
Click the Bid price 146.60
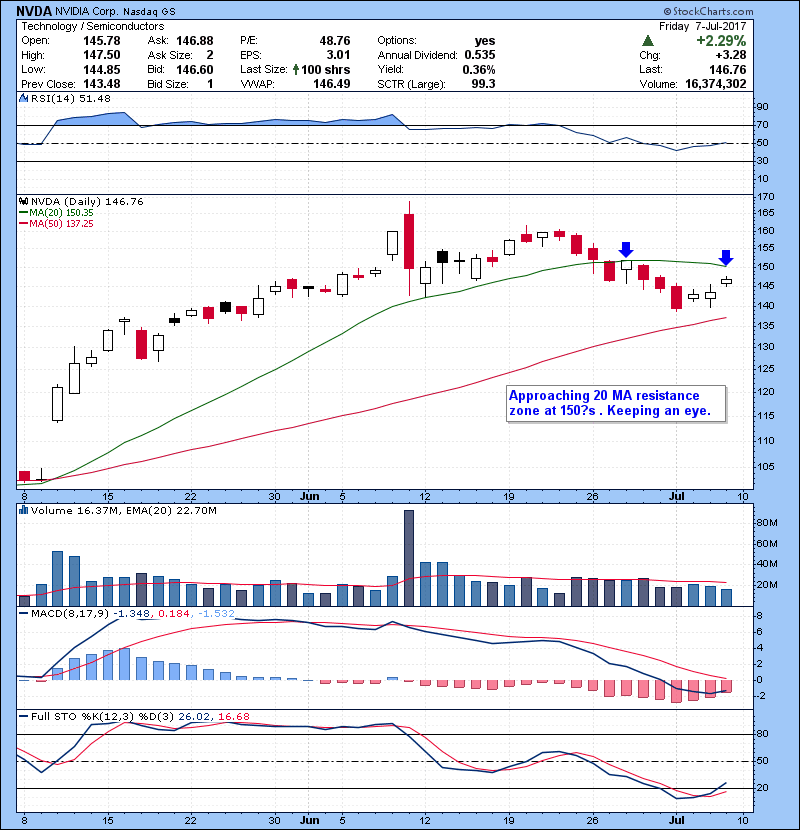click(x=195, y=69)
